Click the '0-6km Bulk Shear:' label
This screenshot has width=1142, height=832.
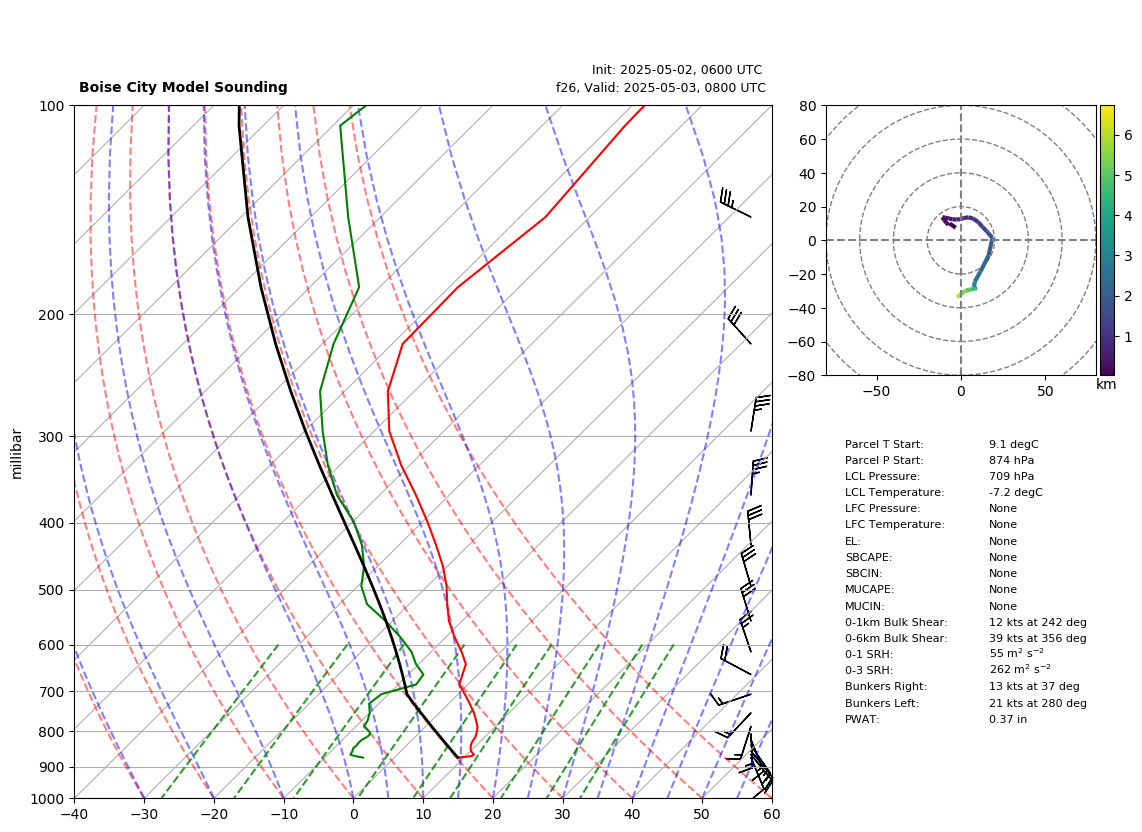tap(896, 638)
